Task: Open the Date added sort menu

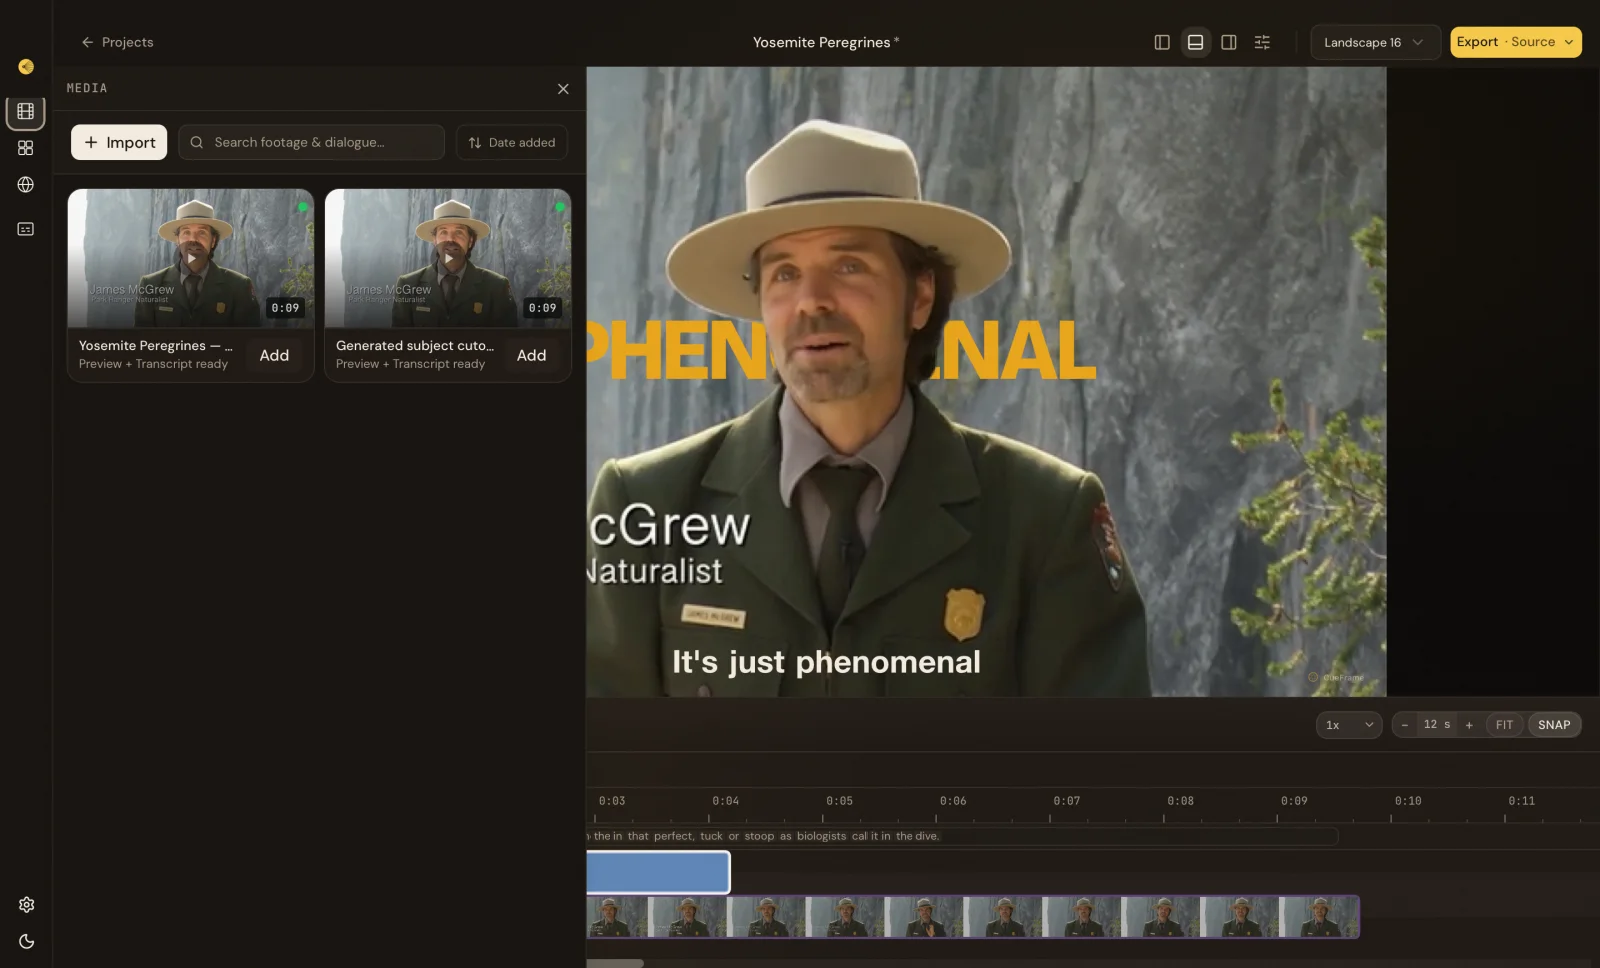Action: 512,142
